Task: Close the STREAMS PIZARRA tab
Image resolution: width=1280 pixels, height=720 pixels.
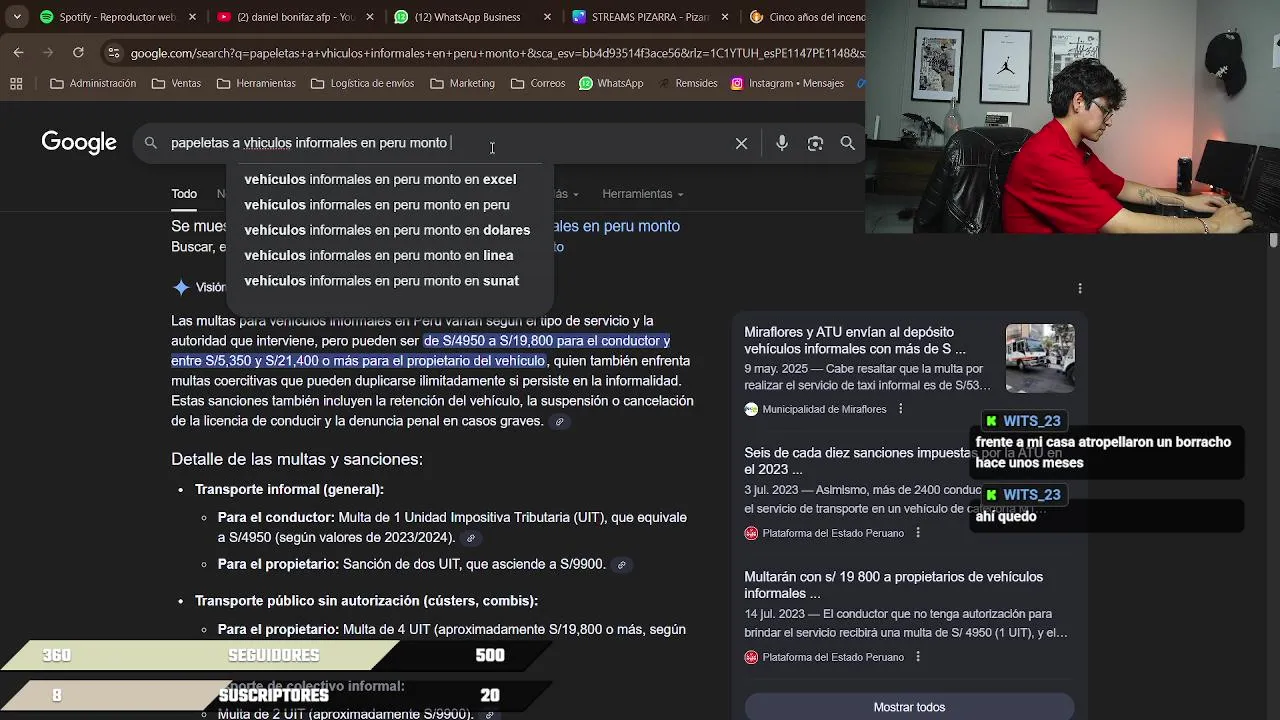Action: coord(725,17)
